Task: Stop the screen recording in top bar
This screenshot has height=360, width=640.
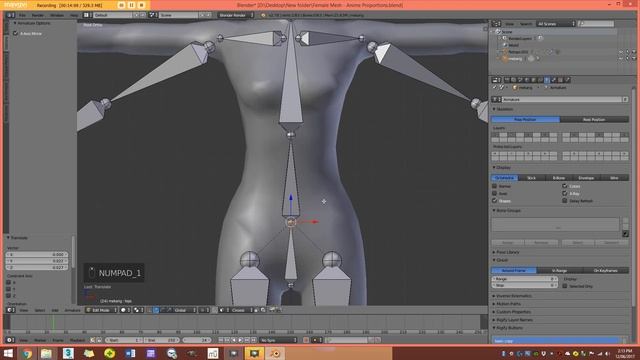Action: (142, 5)
